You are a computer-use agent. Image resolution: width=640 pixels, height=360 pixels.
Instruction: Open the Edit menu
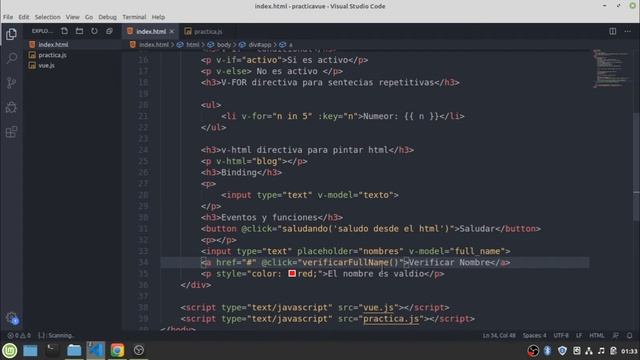pyautogui.click(x=24, y=17)
